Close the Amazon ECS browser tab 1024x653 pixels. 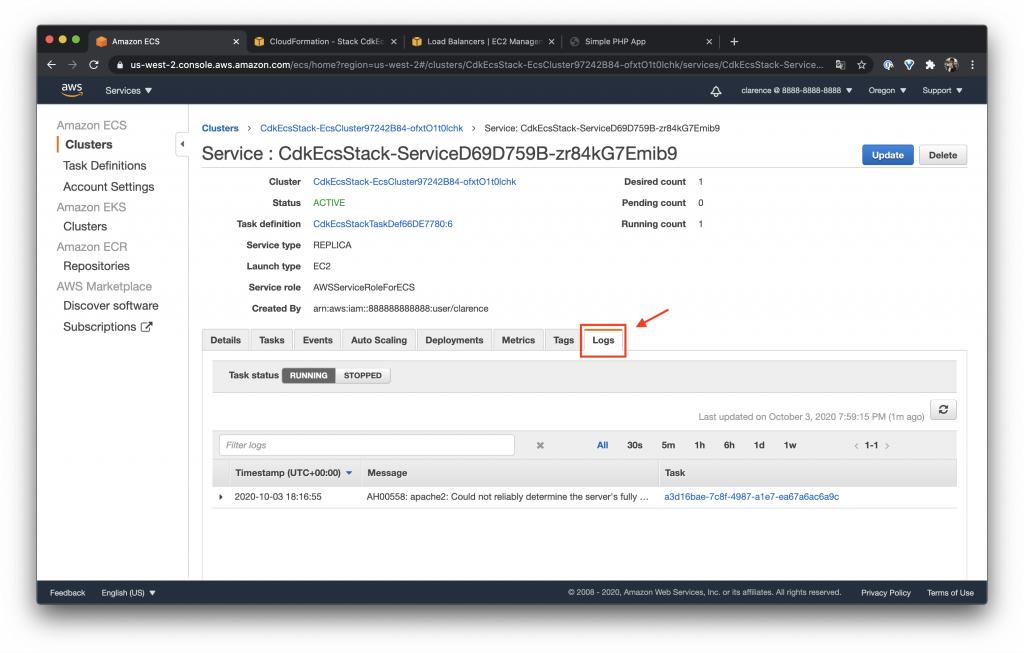pos(236,41)
